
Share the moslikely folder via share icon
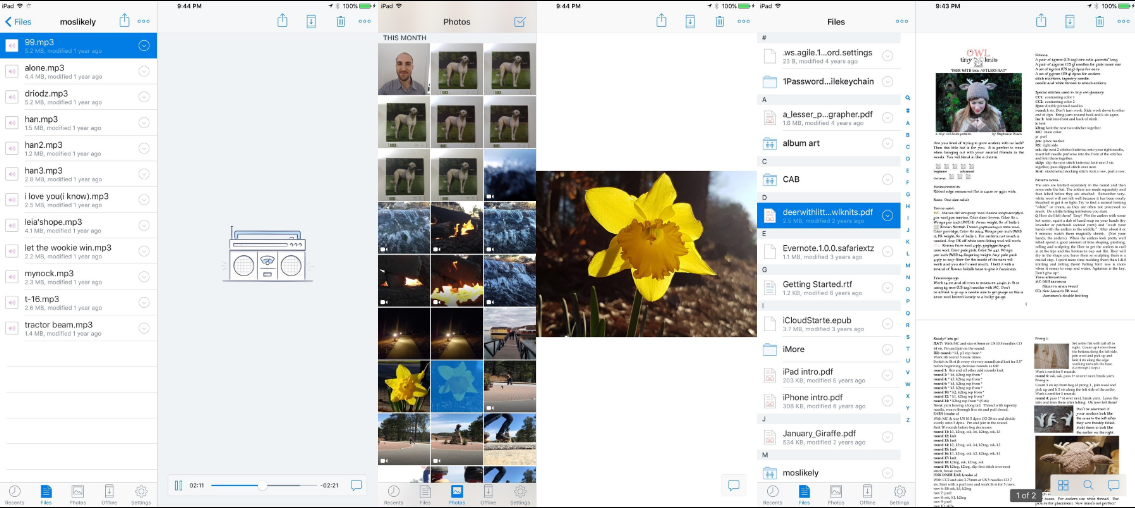(x=125, y=21)
